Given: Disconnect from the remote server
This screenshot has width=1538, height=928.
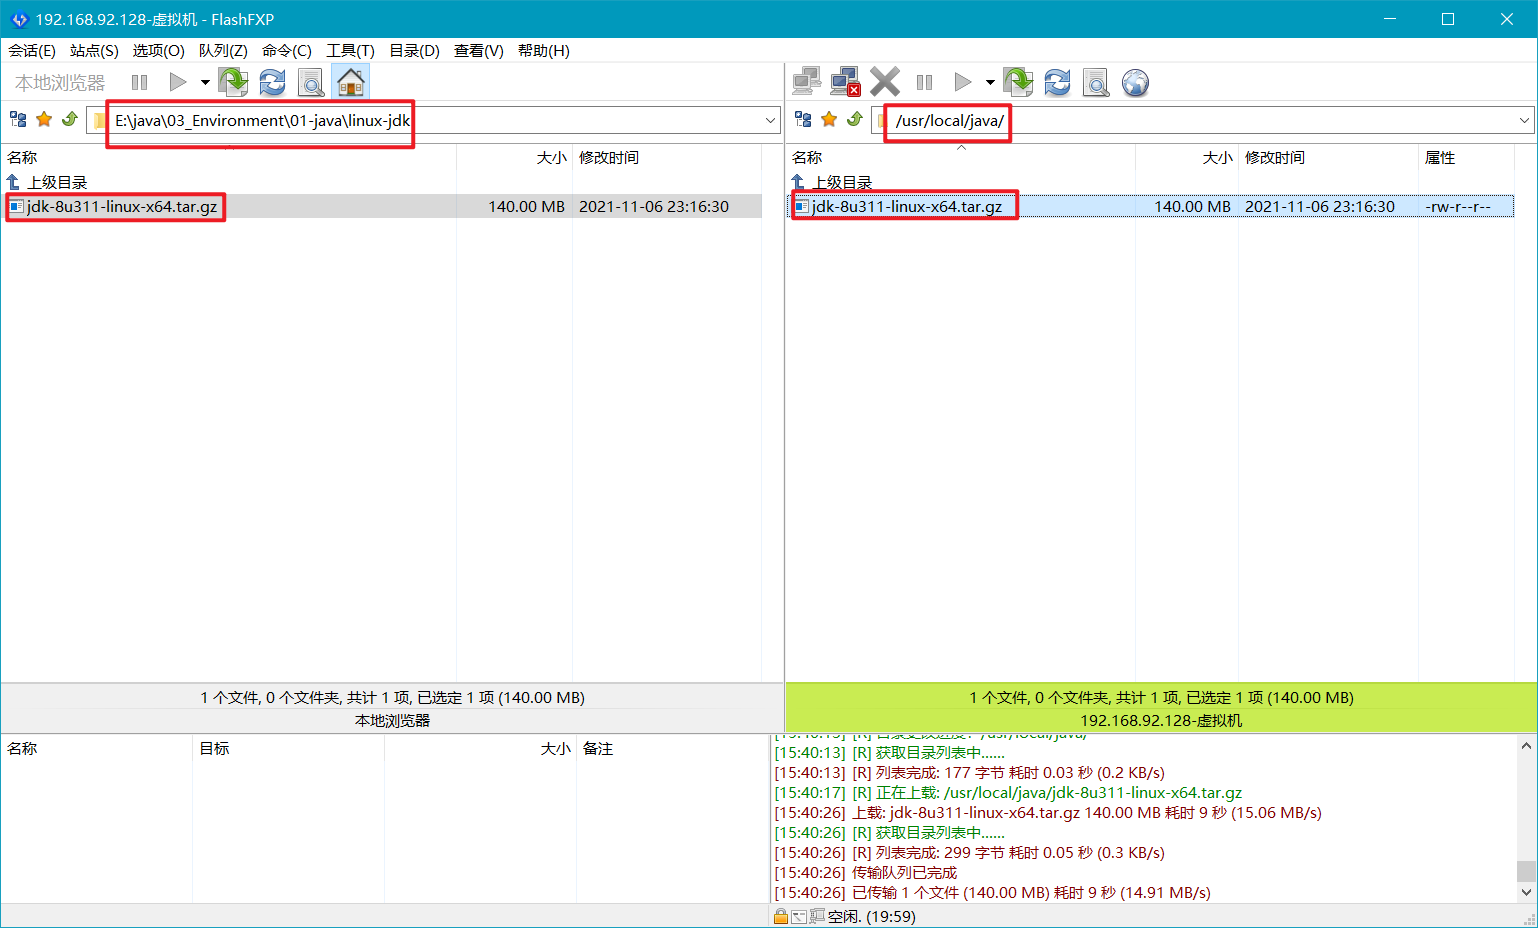Looking at the screenshot, I should coord(845,82).
